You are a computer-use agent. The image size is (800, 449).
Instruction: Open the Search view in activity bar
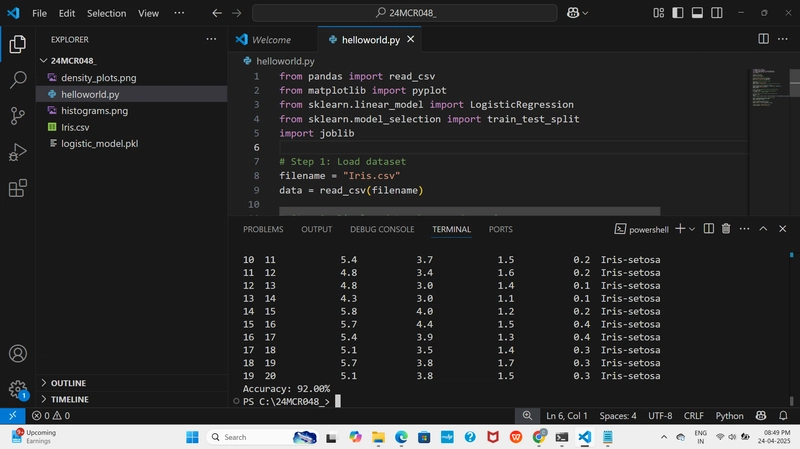coord(18,80)
